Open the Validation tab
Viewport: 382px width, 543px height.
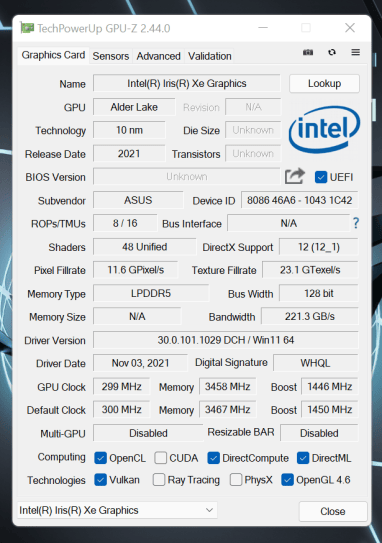click(210, 56)
